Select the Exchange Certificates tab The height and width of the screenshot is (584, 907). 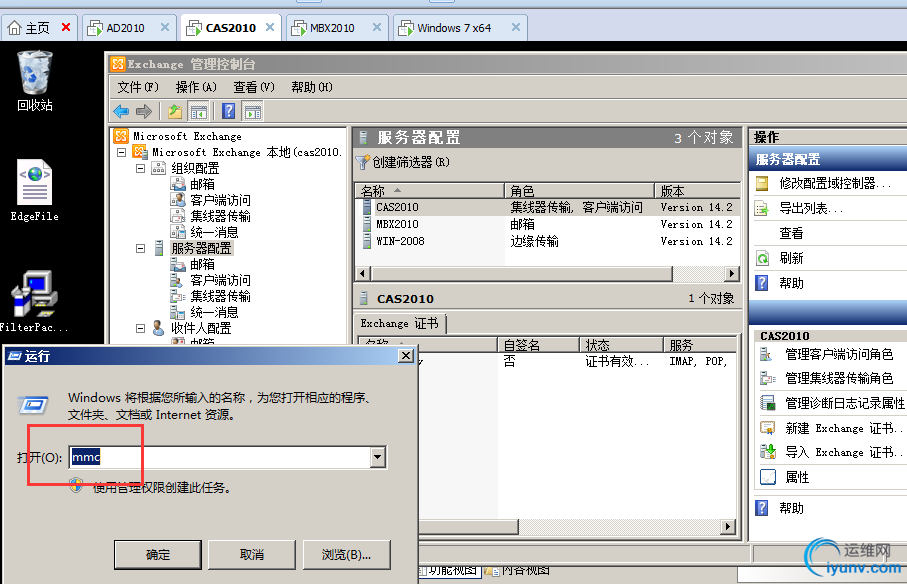[x=399, y=323]
